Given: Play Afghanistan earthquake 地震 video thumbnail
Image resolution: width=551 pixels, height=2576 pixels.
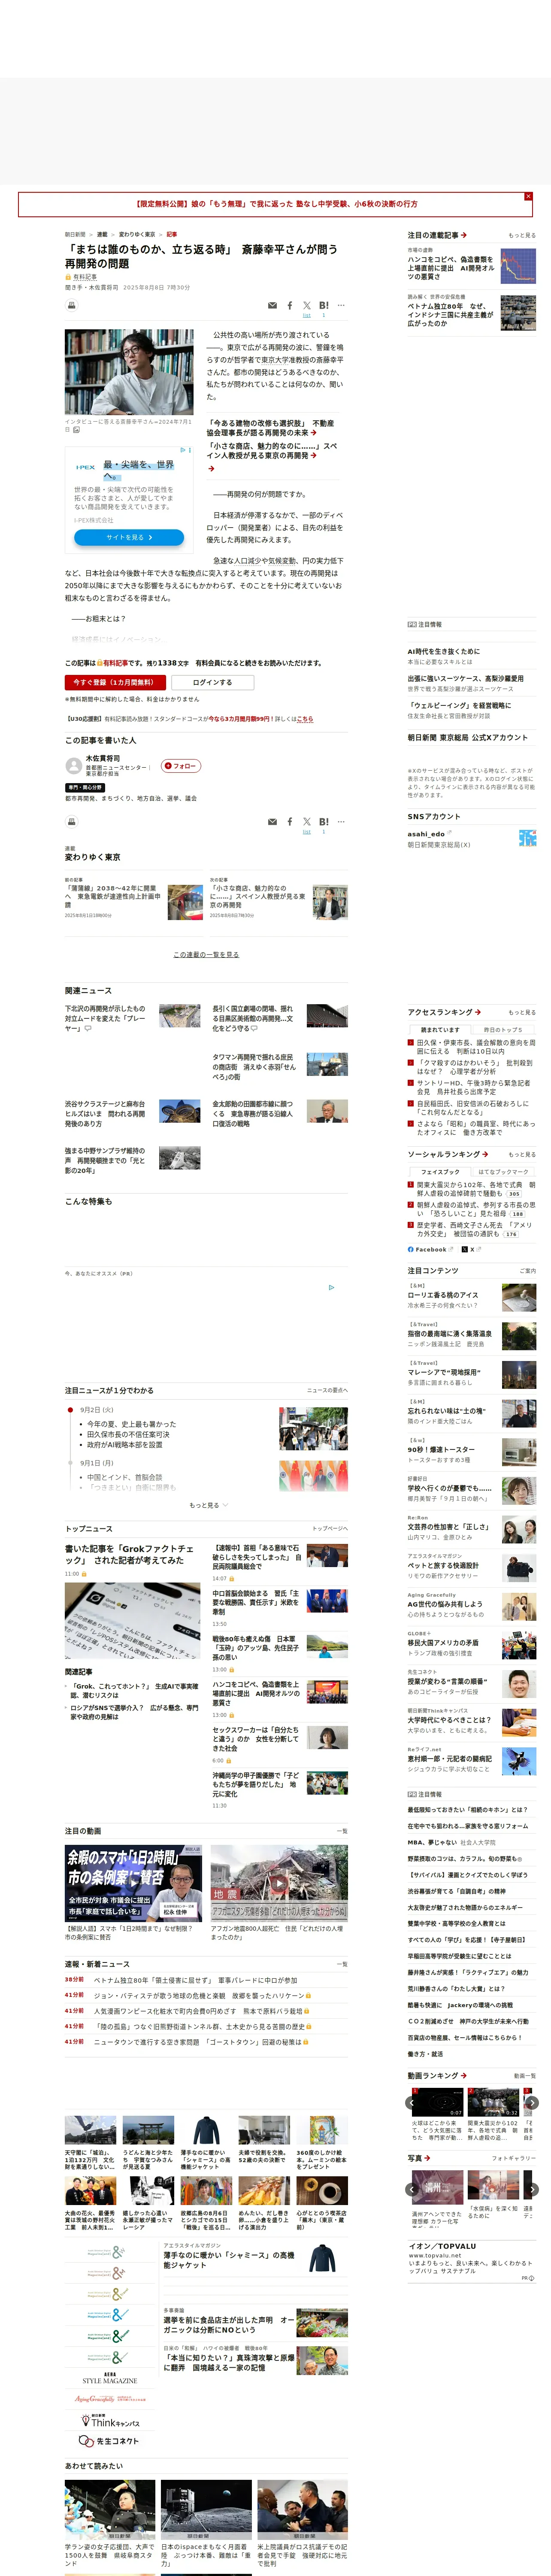Looking at the screenshot, I should coord(279,1882).
